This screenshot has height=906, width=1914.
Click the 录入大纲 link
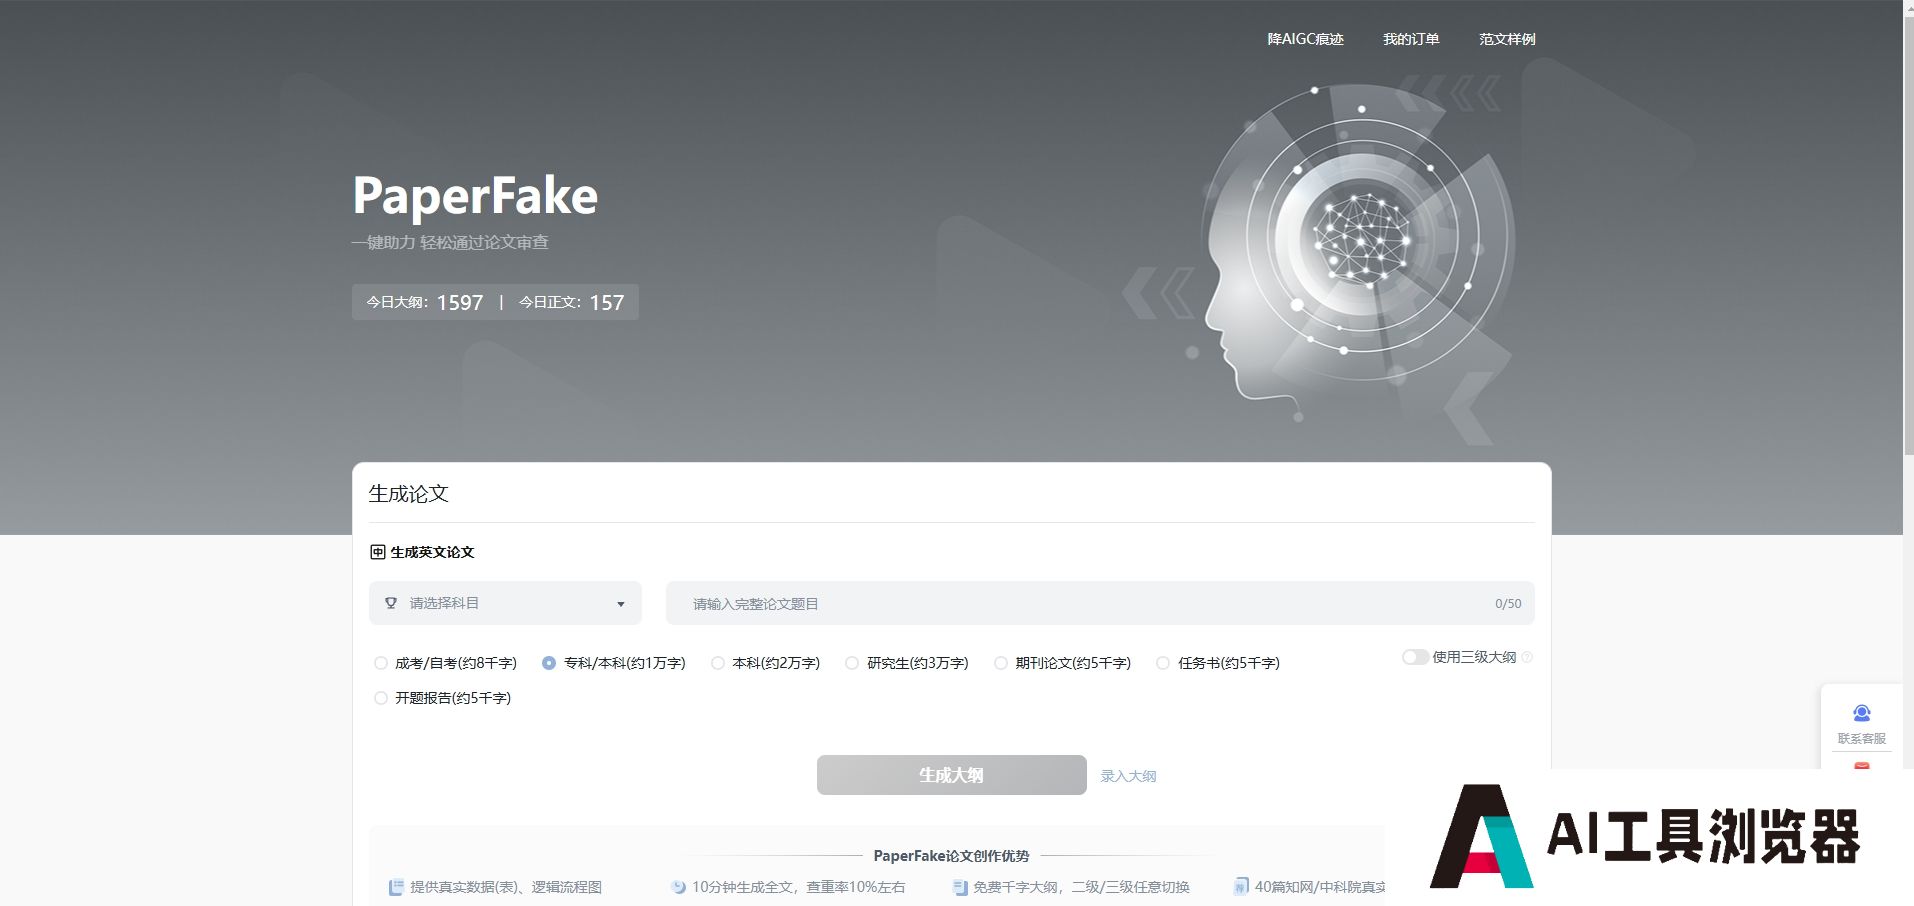[x=1128, y=776]
